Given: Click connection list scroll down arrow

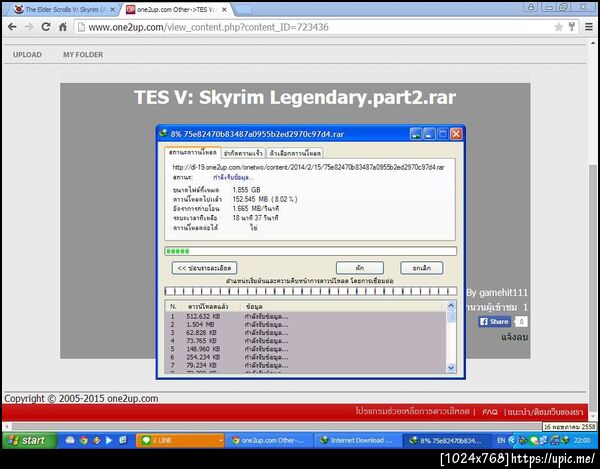Looking at the screenshot, I should pyautogui.click(x=451, y=368).
